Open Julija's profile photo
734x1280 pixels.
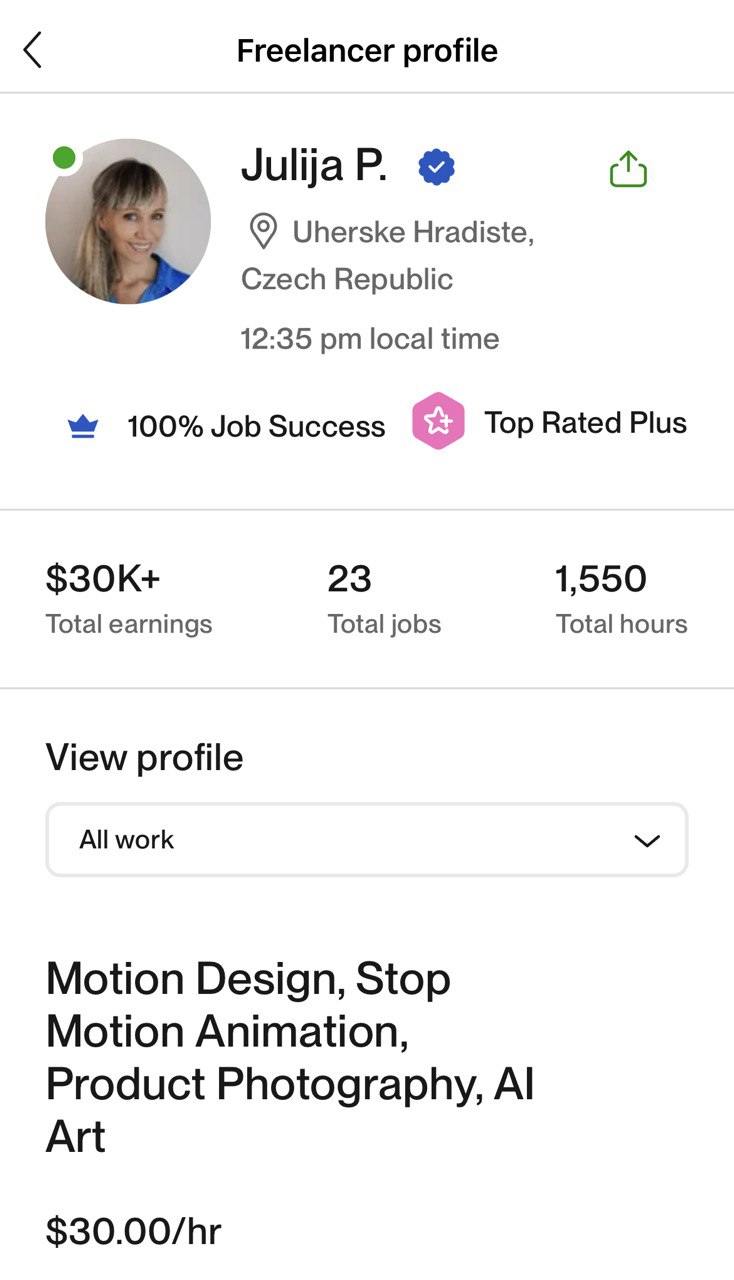[x=128, y=222]
